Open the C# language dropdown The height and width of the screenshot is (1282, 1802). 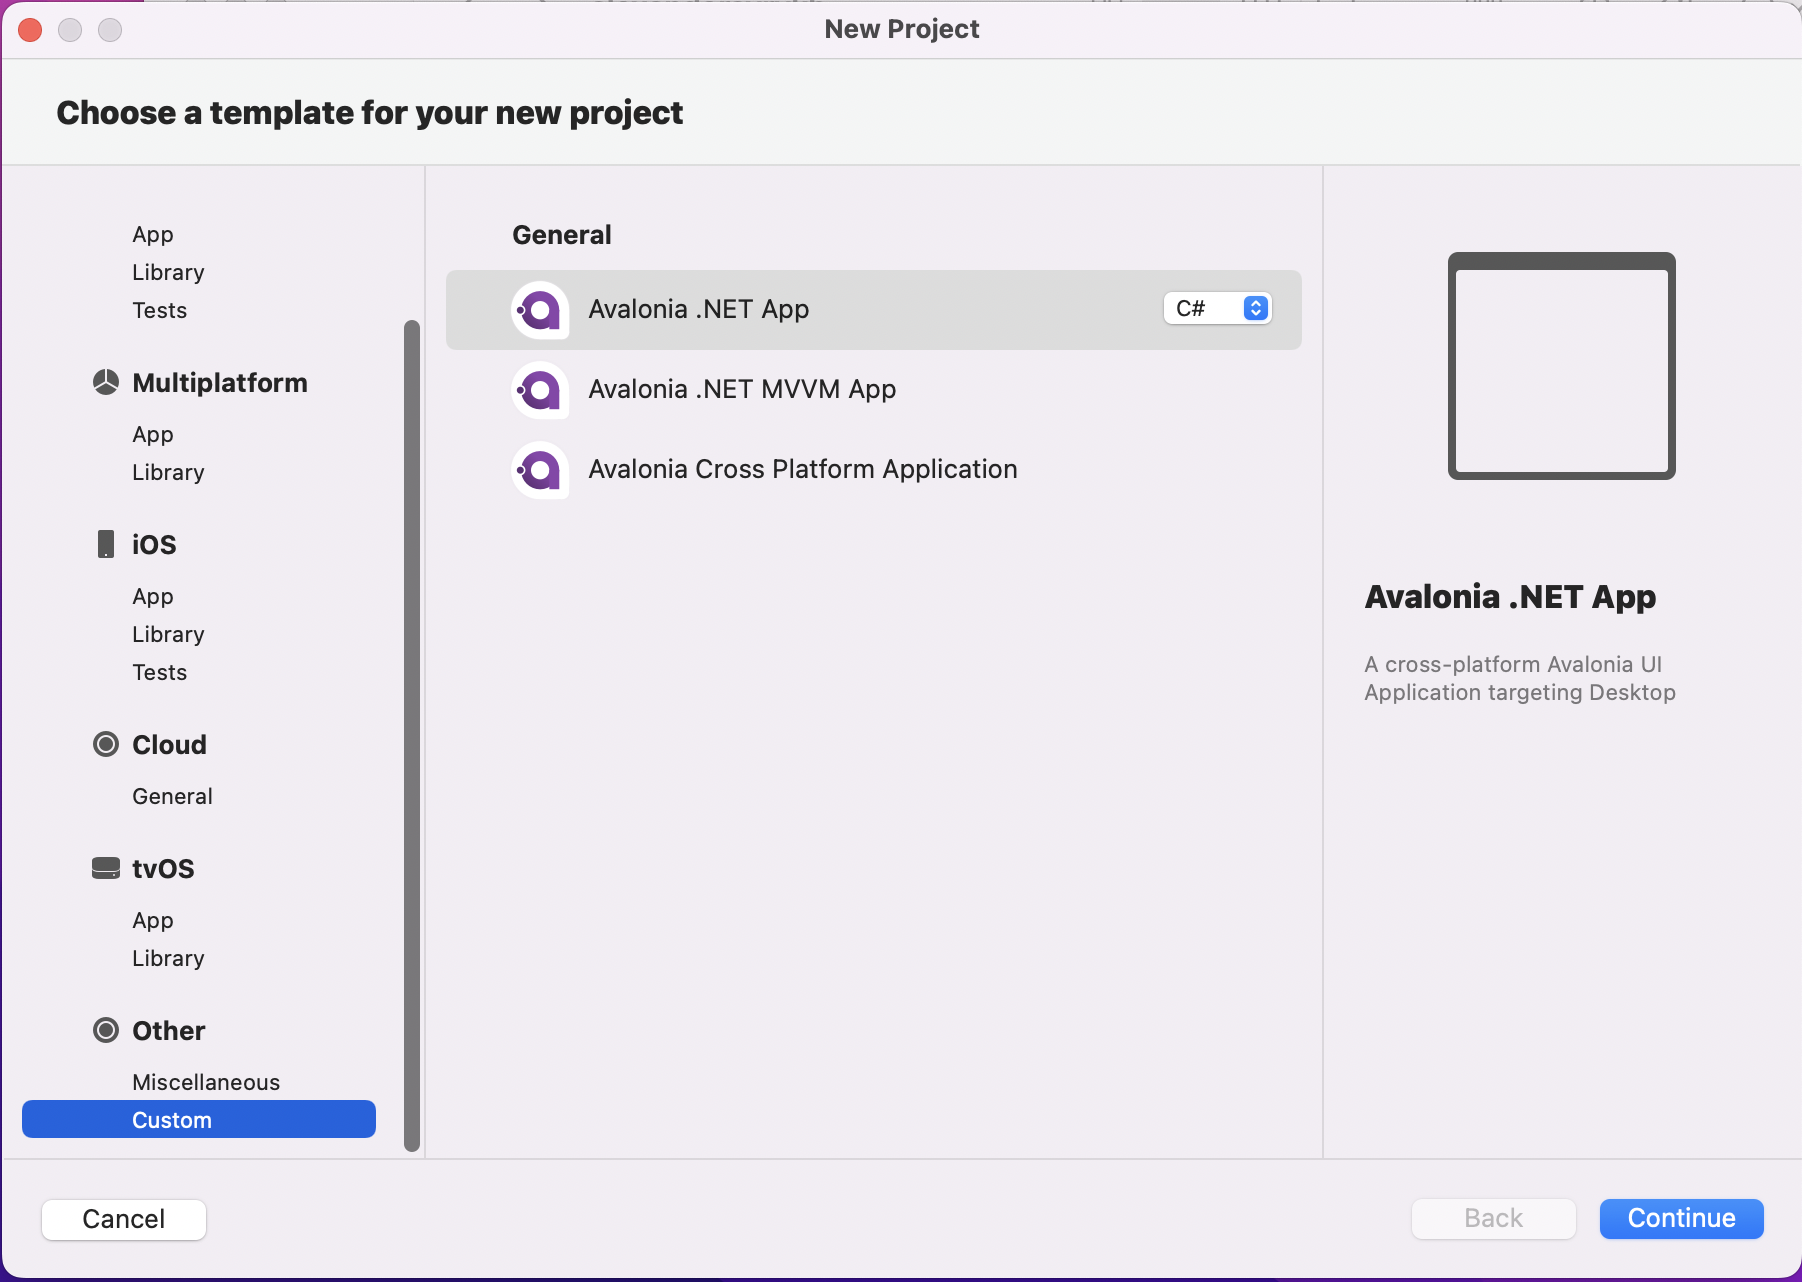click(x=1217, y=308)
